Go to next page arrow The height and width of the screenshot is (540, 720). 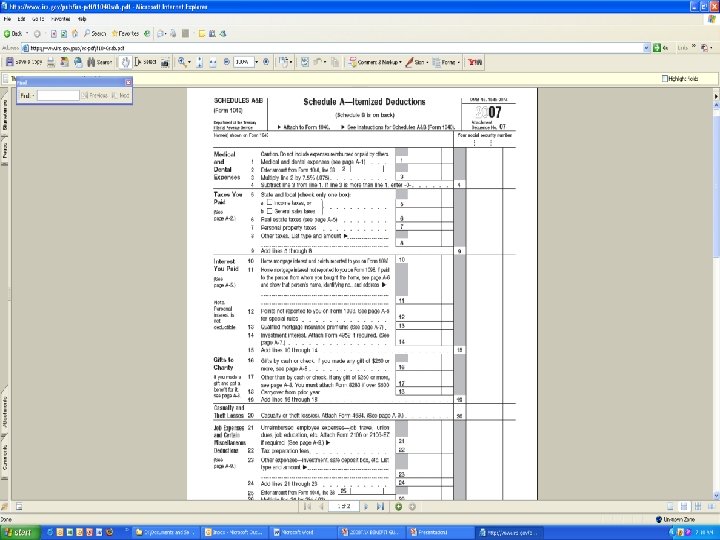[x=366, y=506]
